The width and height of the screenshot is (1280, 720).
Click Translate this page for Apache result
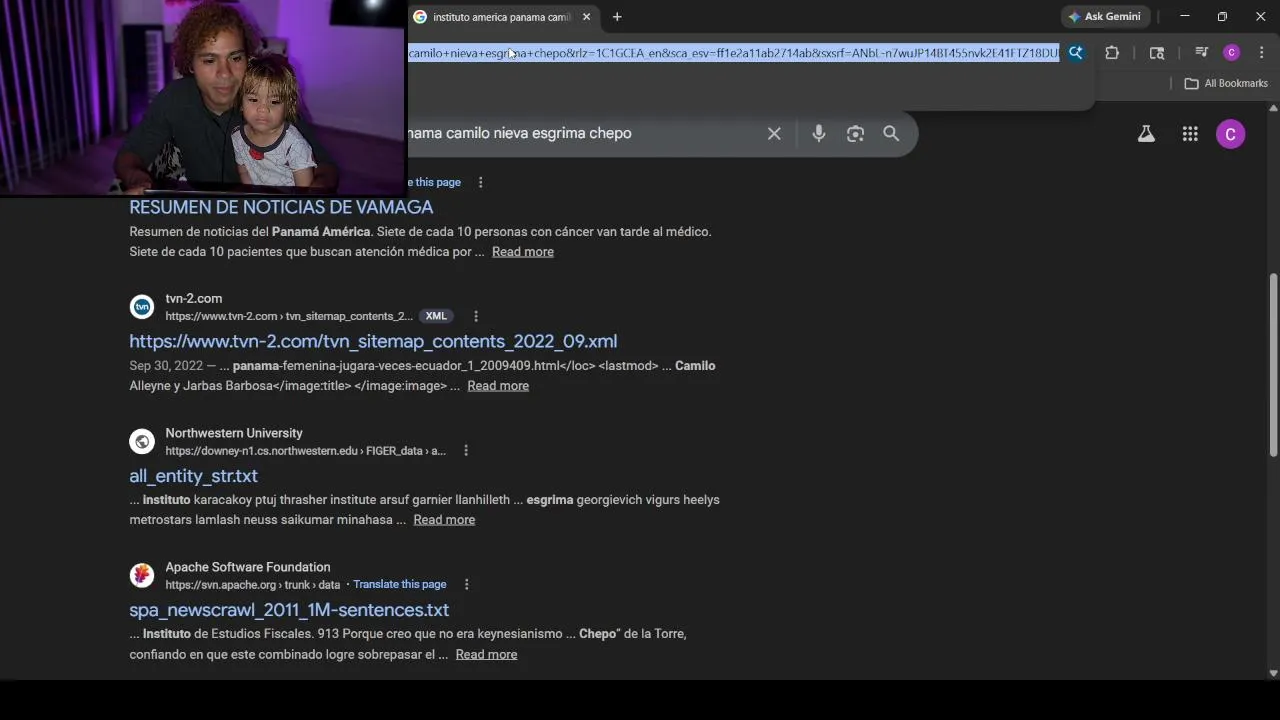point(400,584)
